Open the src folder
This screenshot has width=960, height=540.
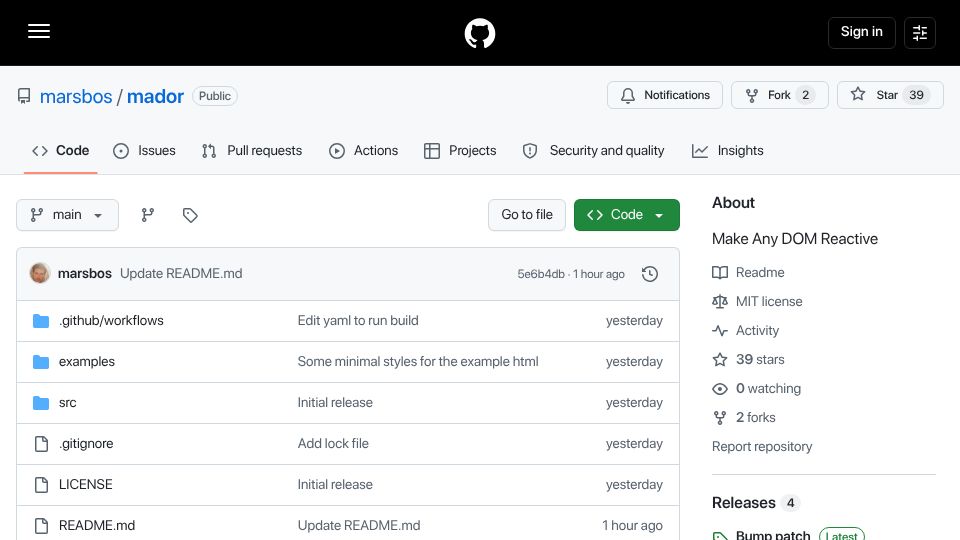(67, 403)
